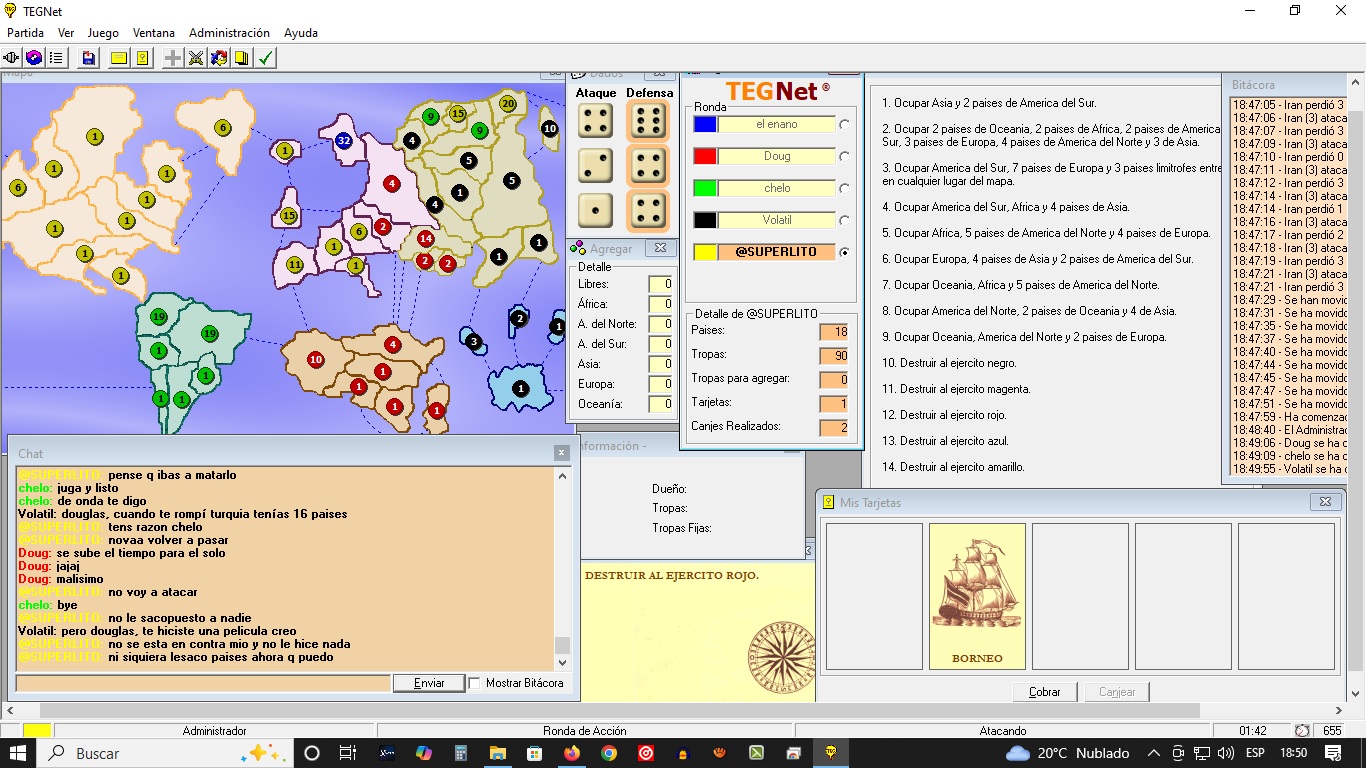Click the gray plus add troops icon

173,58
